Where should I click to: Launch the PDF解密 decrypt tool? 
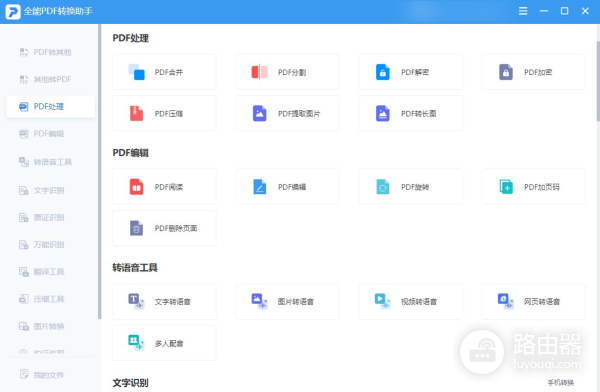(x=411, y=72)
